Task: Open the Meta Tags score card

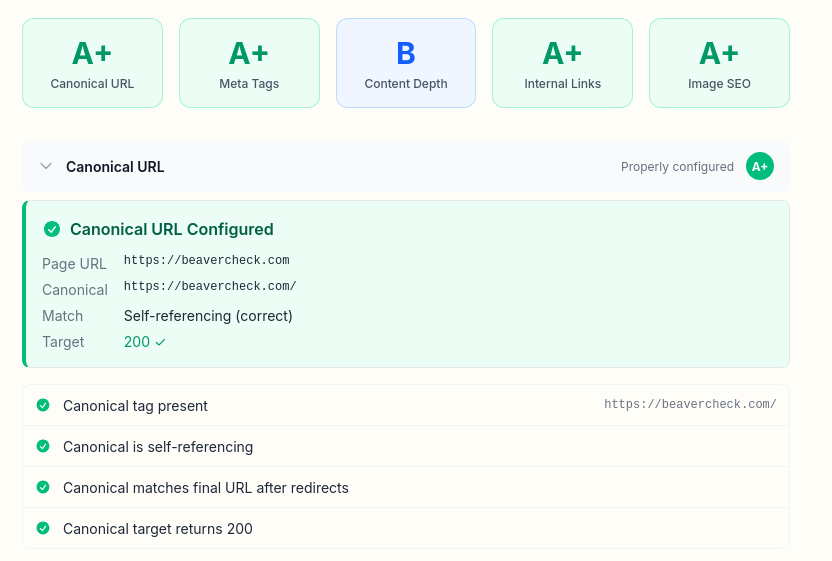Action: (x=249, y=63)
